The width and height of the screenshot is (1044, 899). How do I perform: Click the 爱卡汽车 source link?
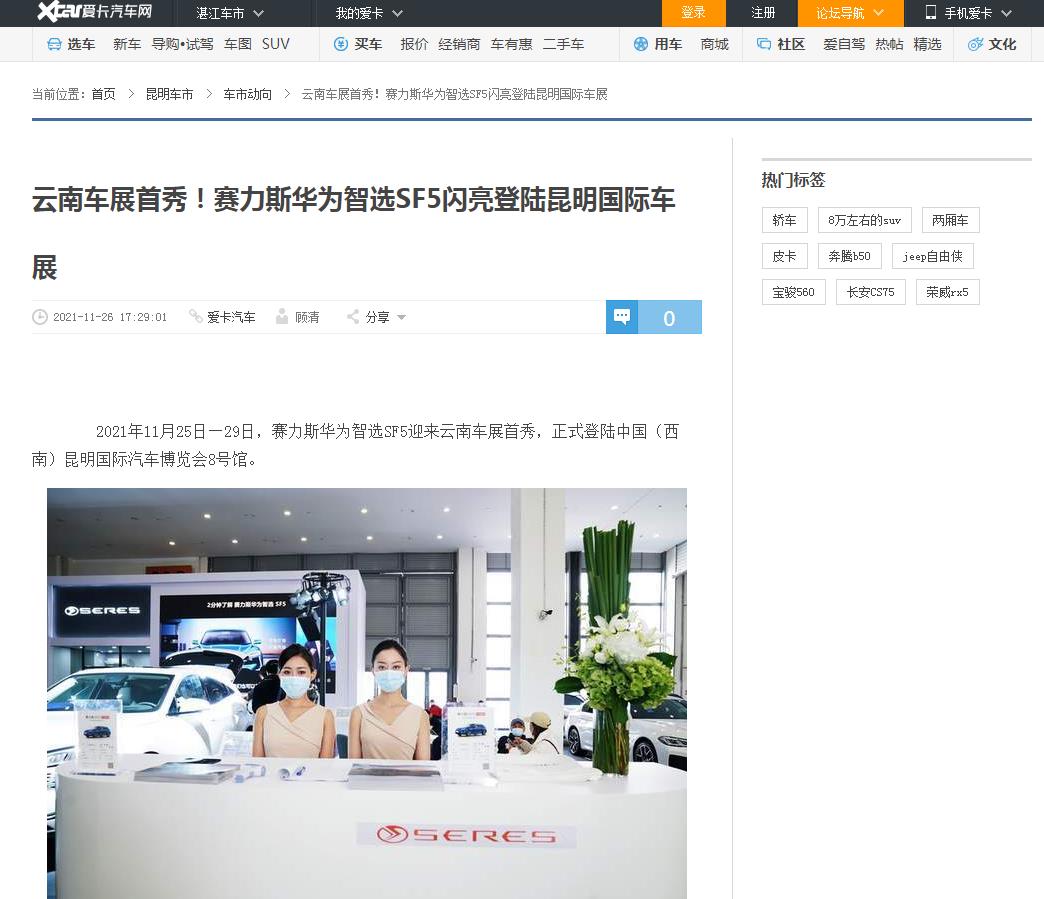pos(231,317)
